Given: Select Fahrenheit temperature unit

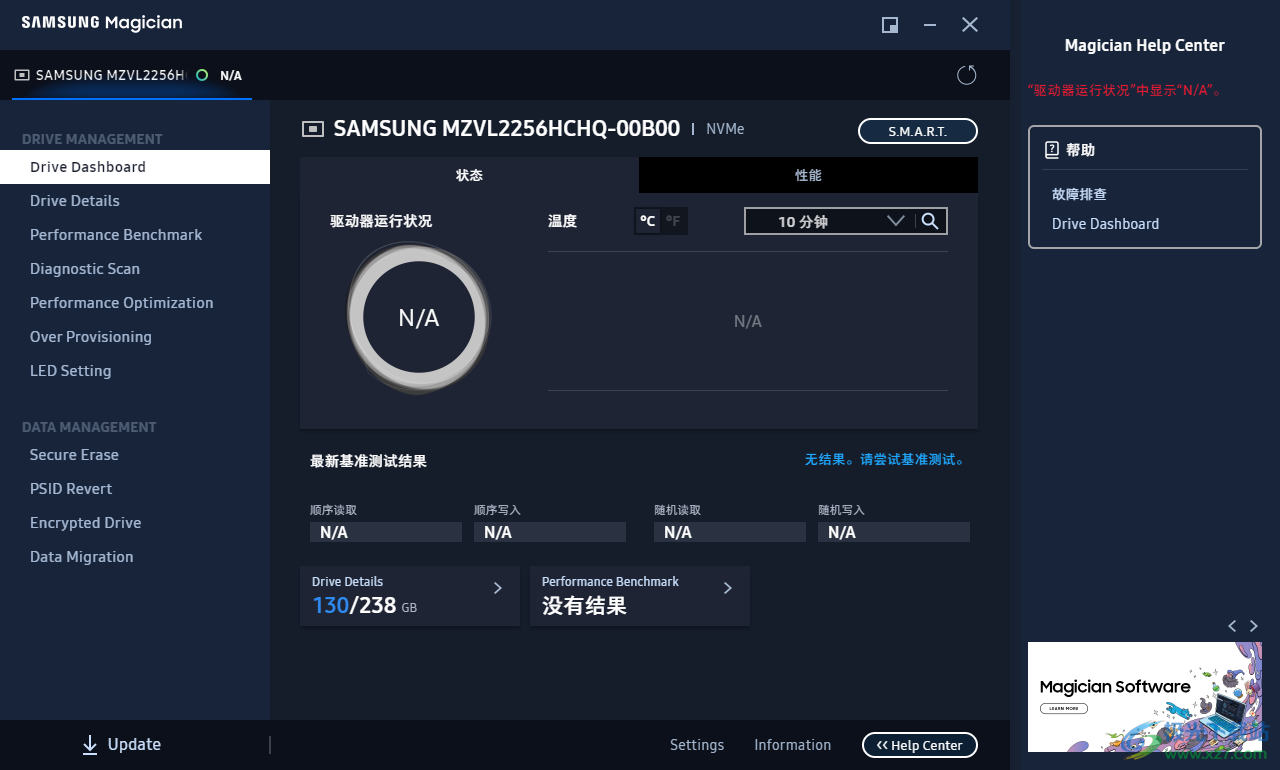Looking at the screenshot, I should 671,220.
